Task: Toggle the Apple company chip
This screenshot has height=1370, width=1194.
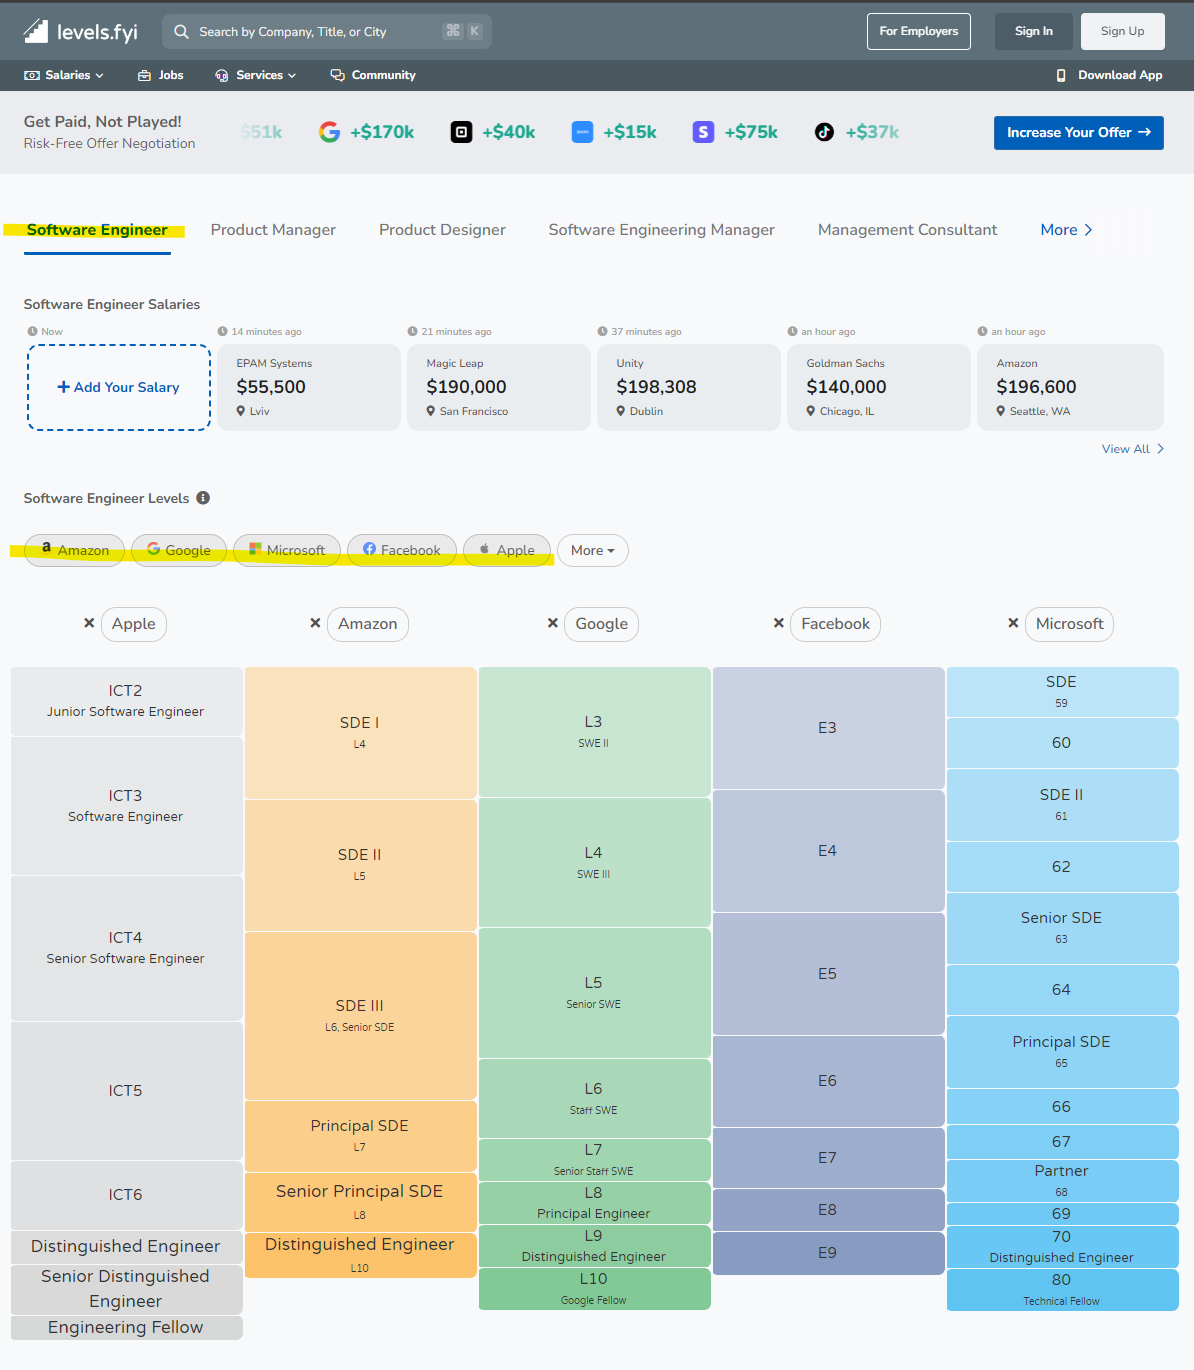Action: (x=507, y=550)
